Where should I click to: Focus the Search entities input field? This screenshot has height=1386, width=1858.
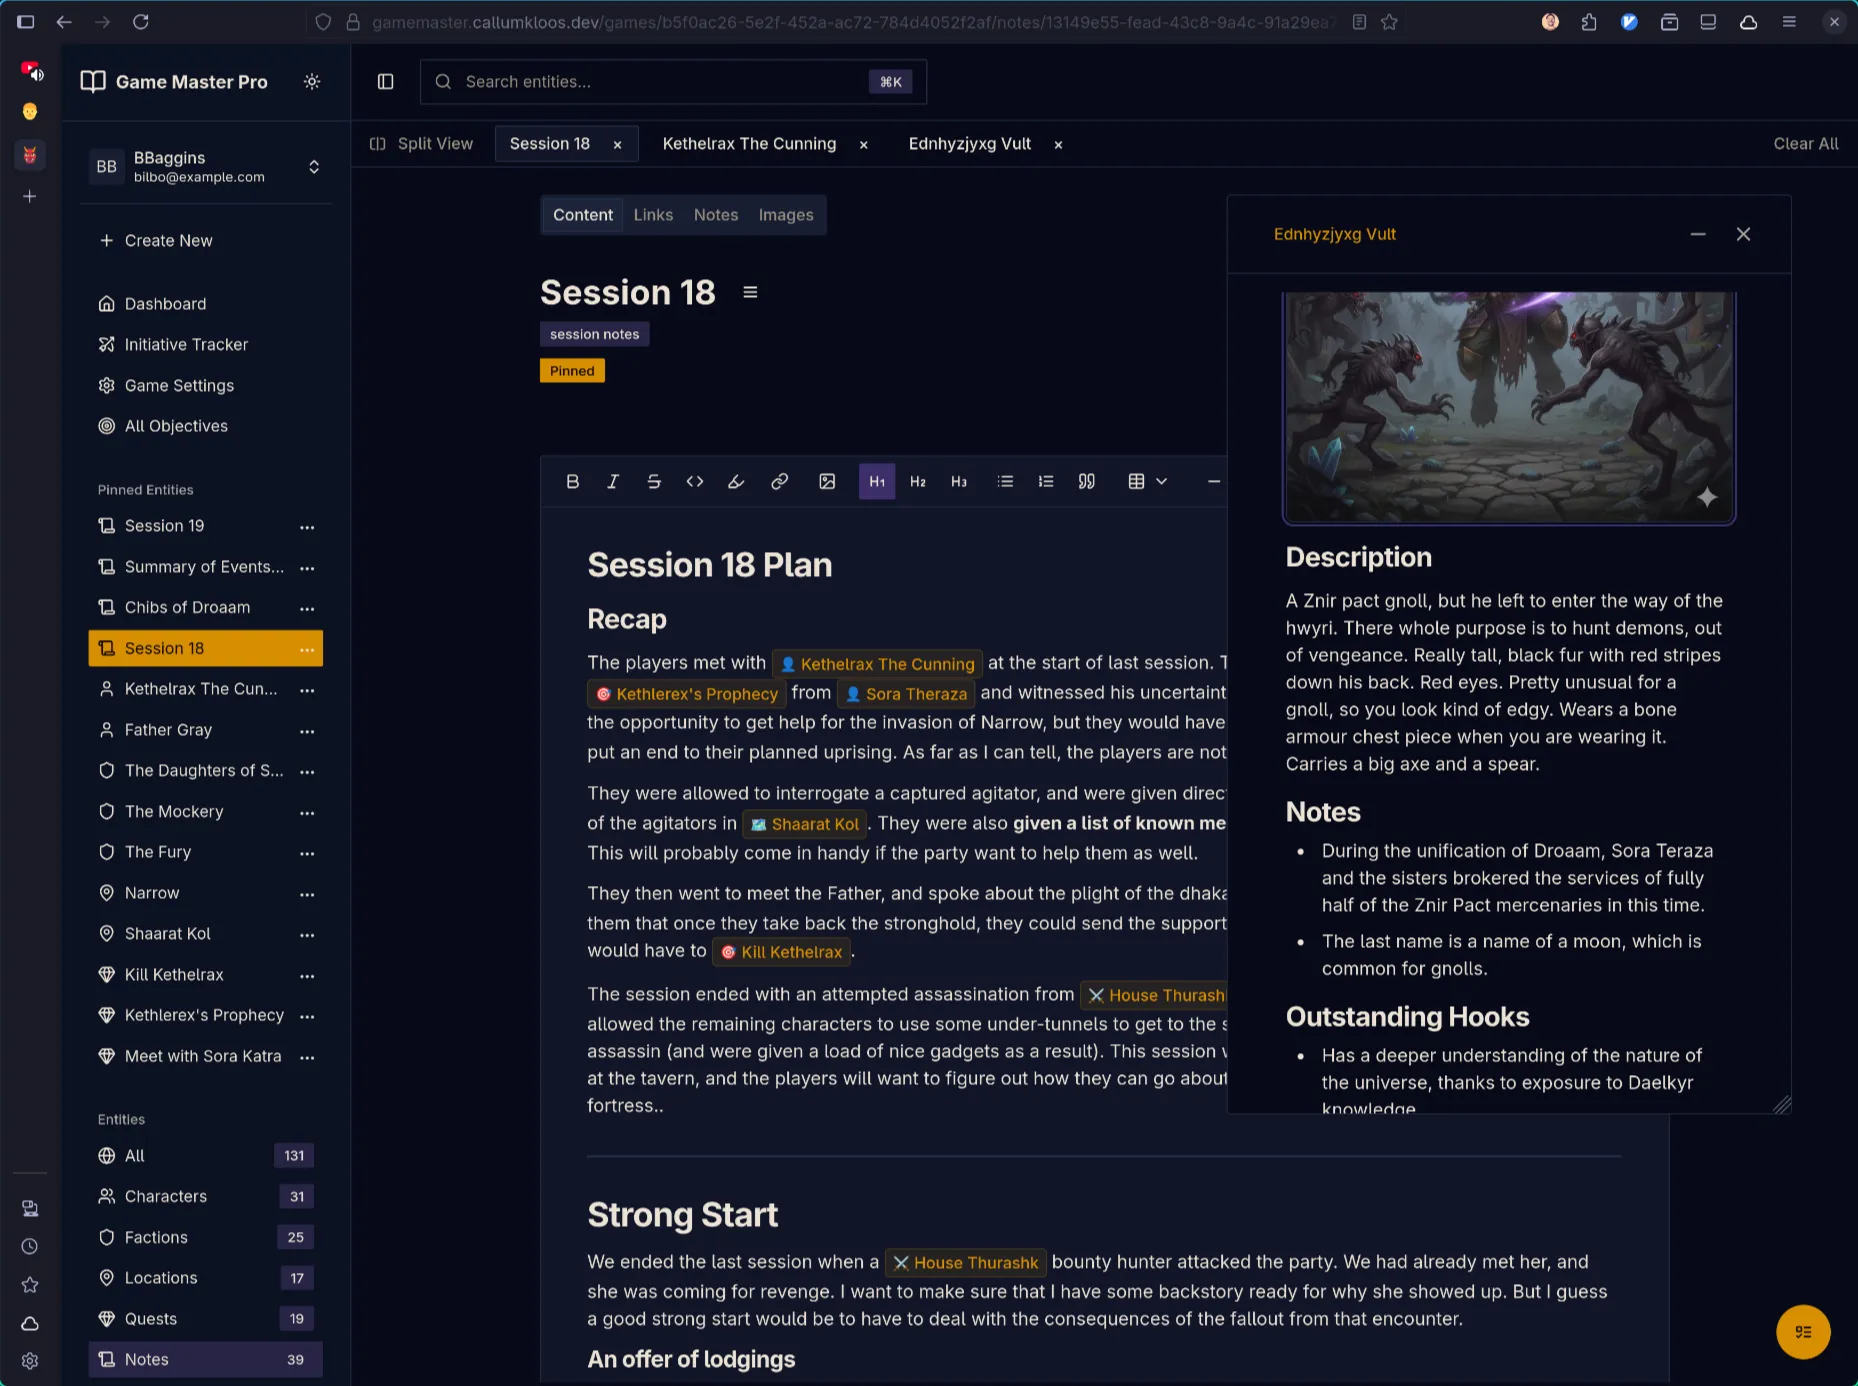pyautogui.click(x=660, y=82)
